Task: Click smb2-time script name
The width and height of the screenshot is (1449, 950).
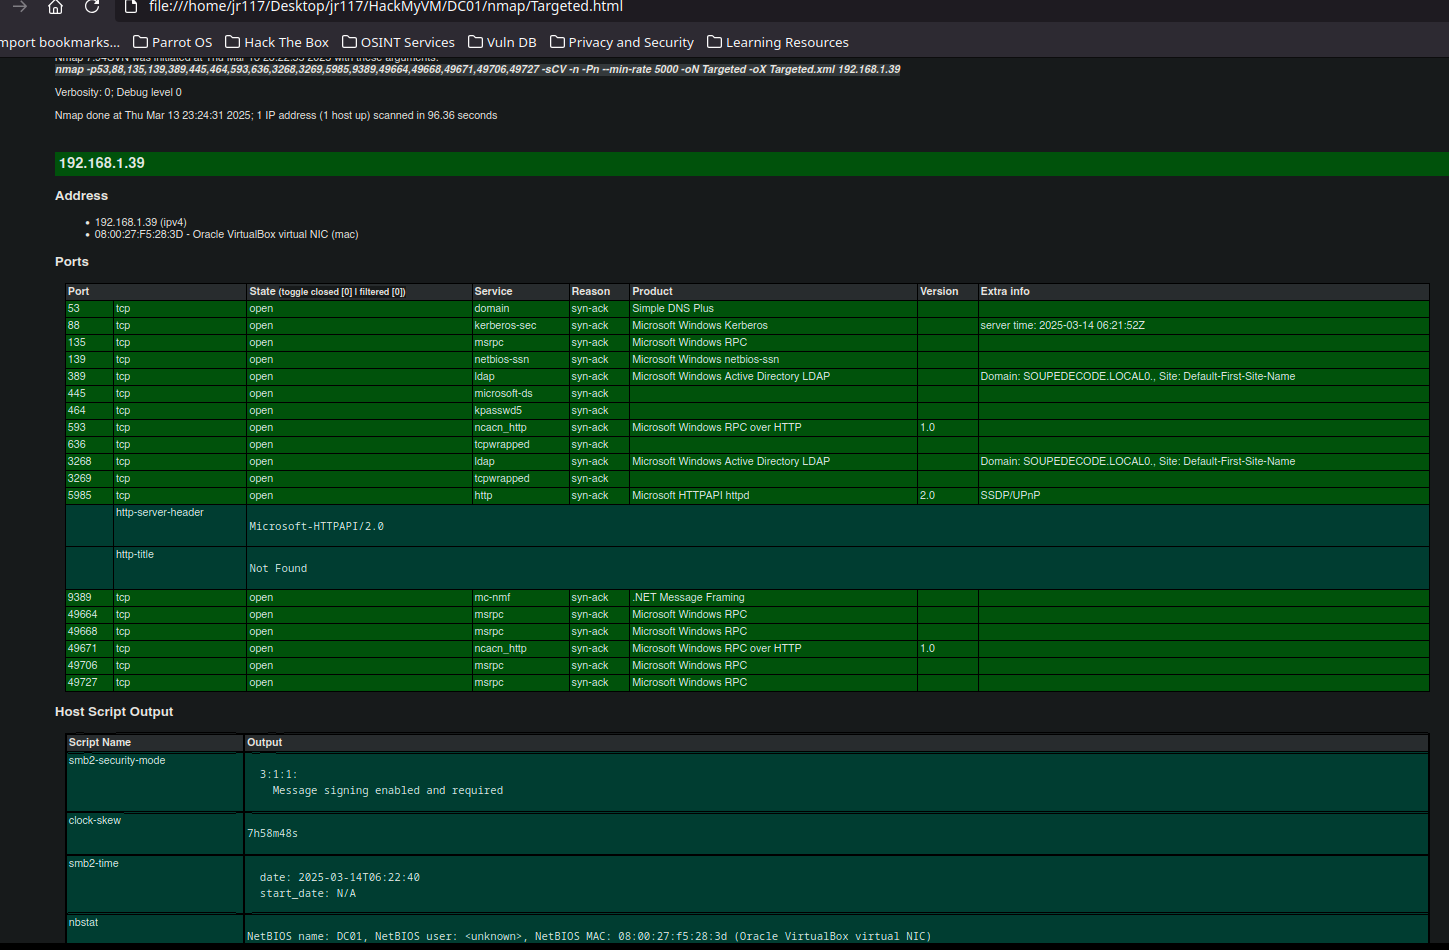Action: 94,864
